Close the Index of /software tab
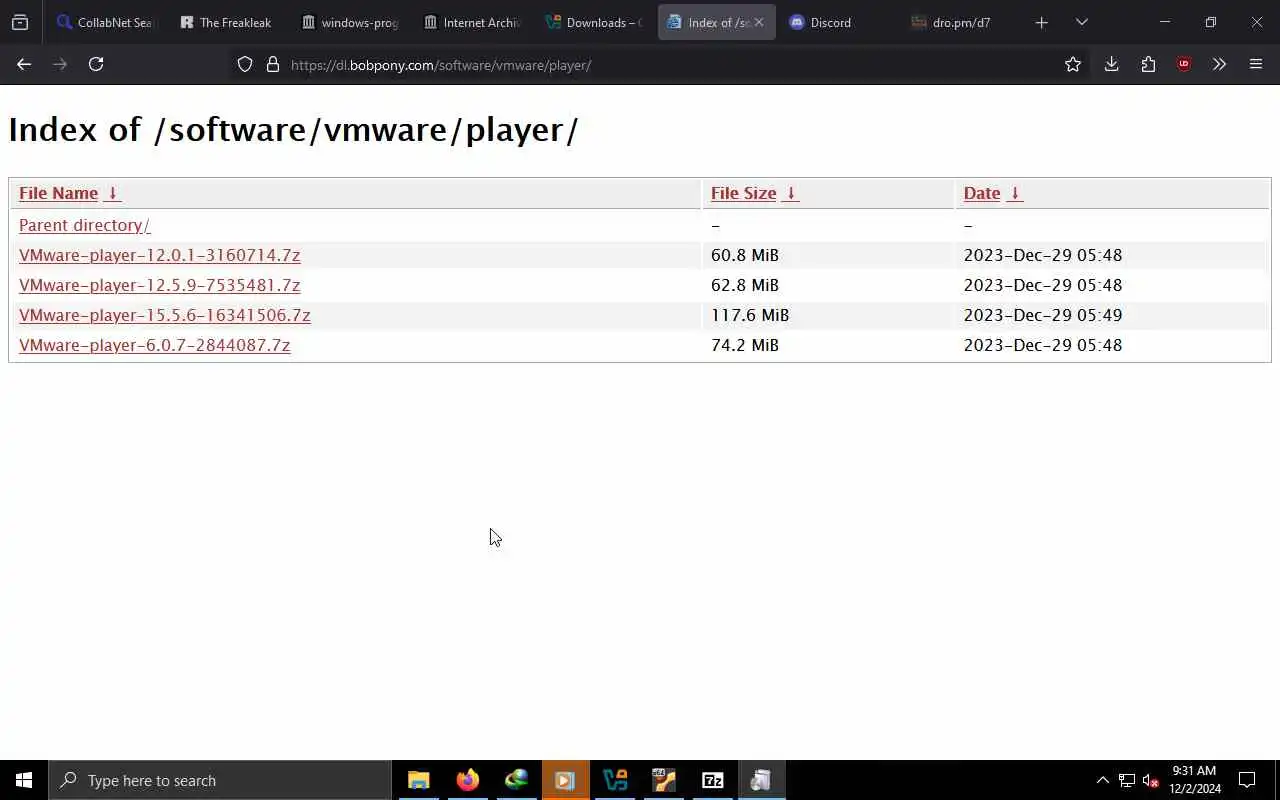 point(759,22)
